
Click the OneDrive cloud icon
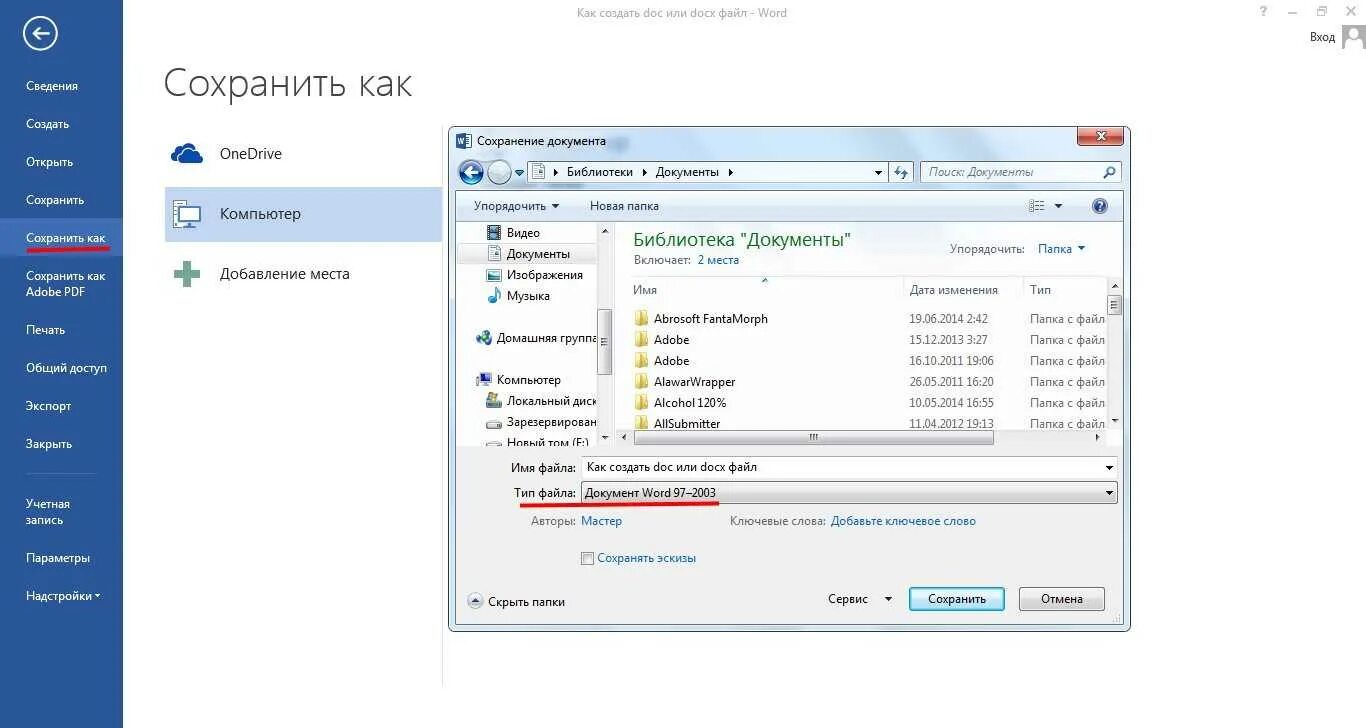pyautogui.click(x=187, y=154)
